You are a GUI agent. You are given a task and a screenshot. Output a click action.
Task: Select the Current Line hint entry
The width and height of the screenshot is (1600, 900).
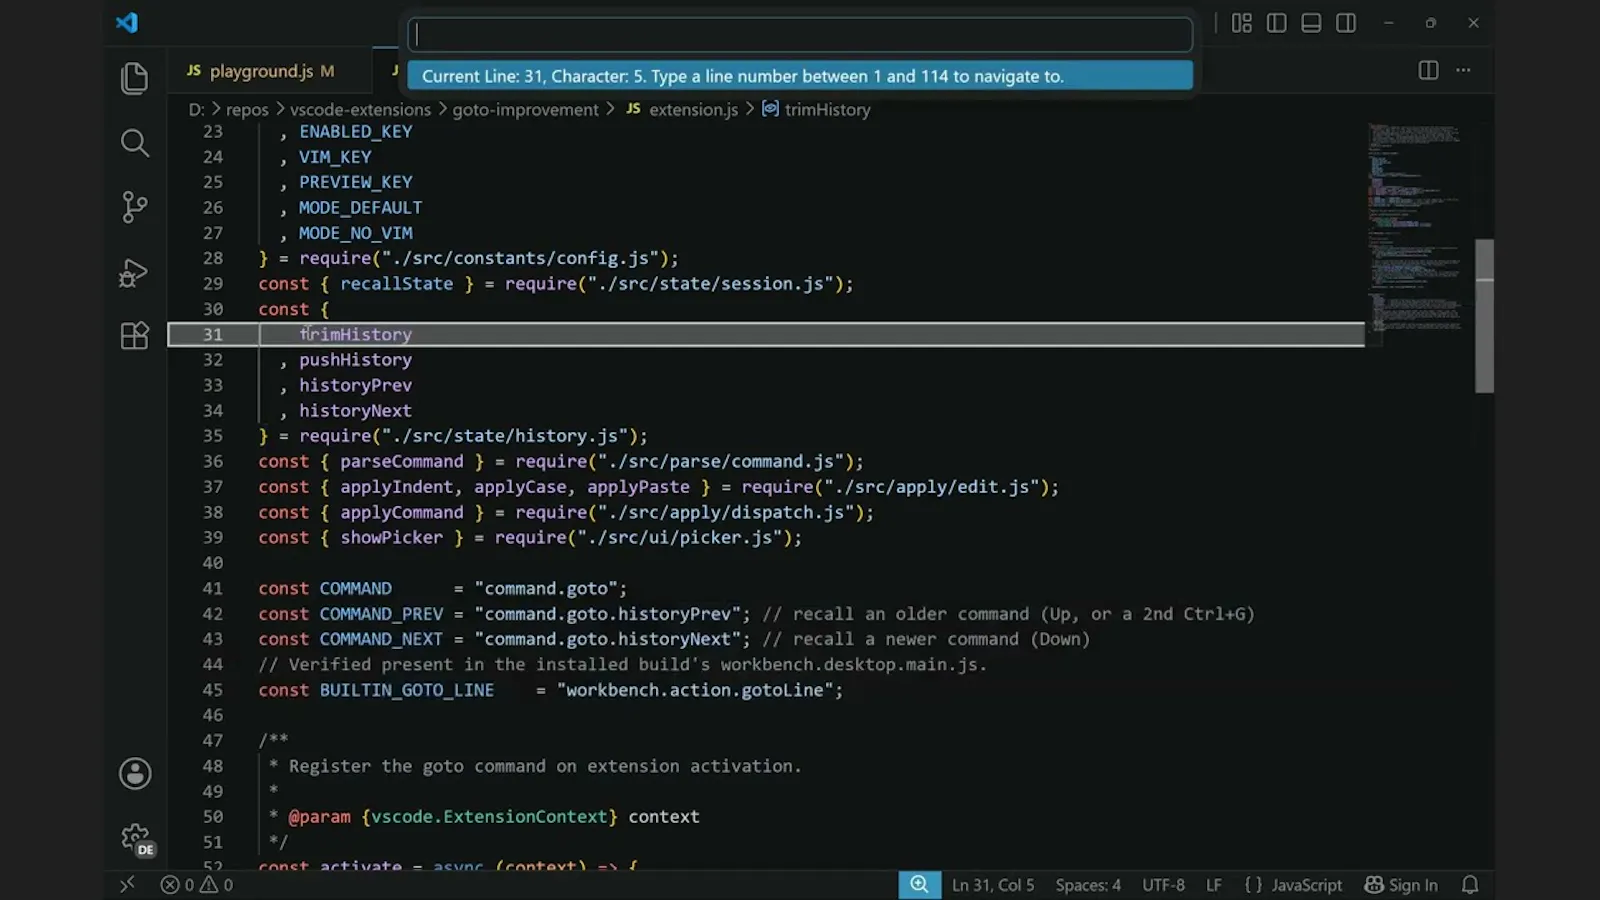pyautogui.click(x=800, y=76)
